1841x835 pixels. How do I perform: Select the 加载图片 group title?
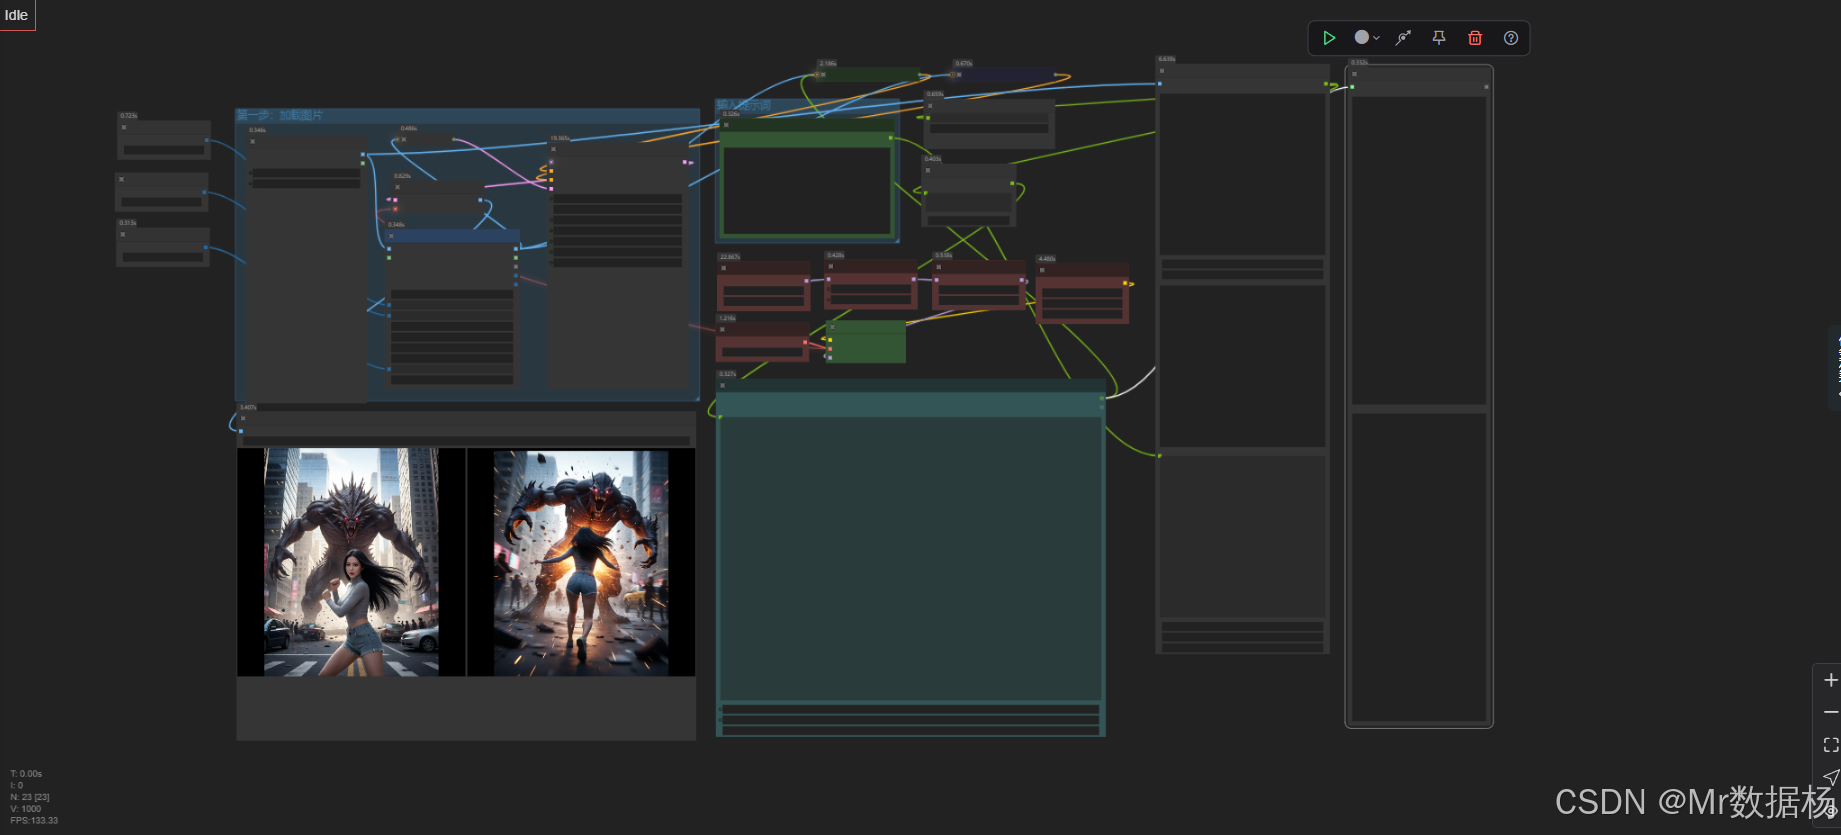pyautogui.click(x=280, y=115)
